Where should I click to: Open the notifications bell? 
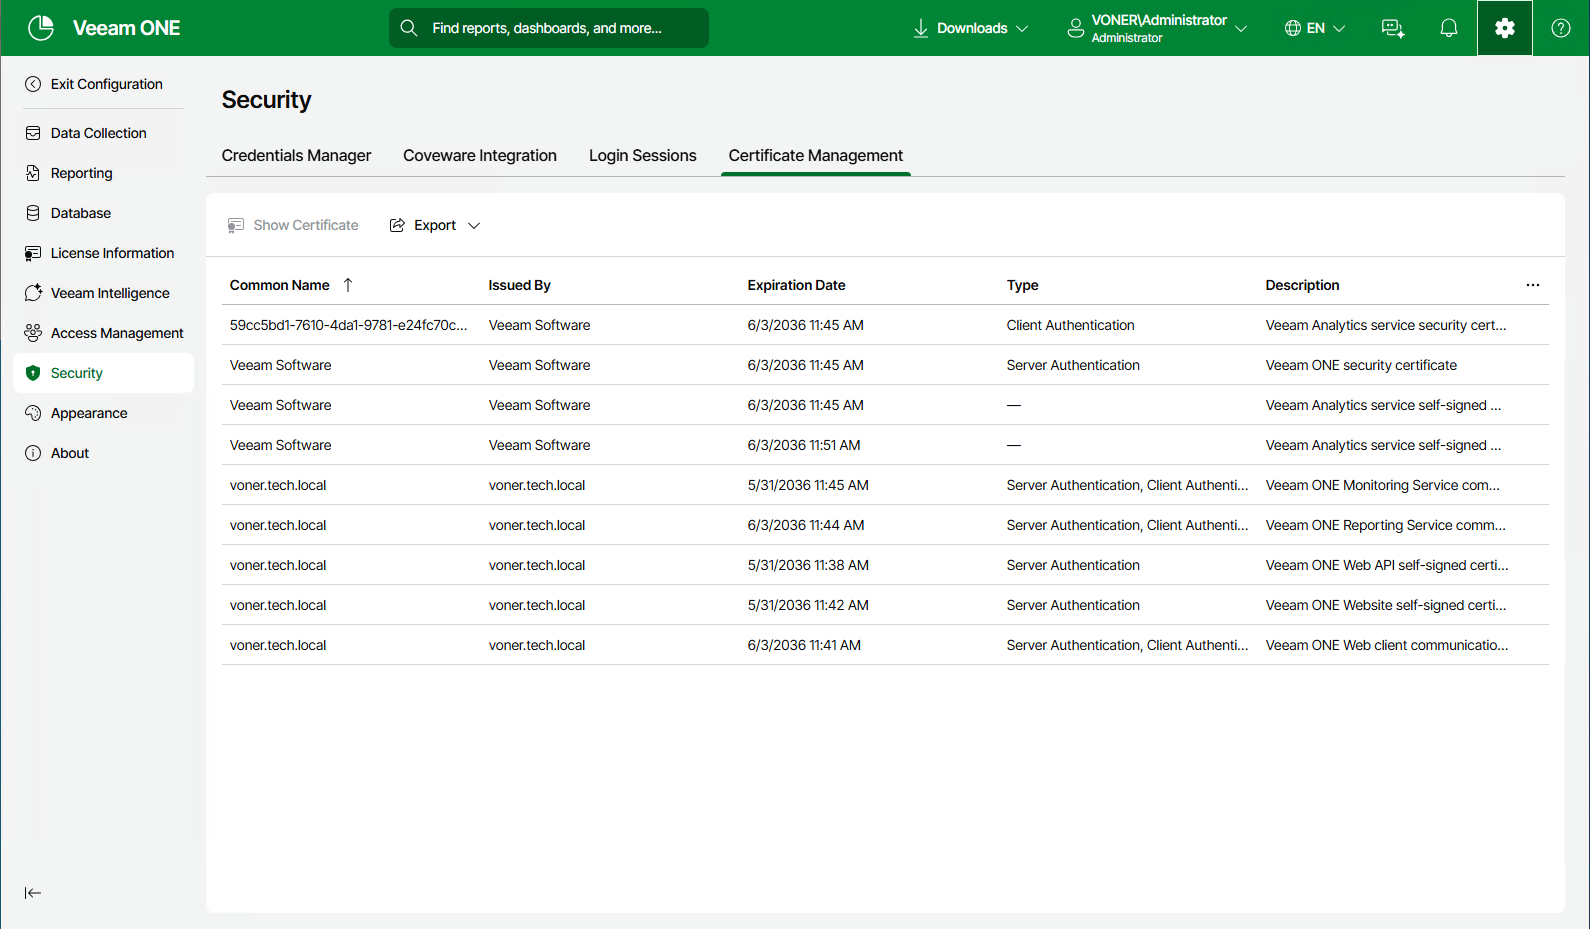[x=1449, y=28]
